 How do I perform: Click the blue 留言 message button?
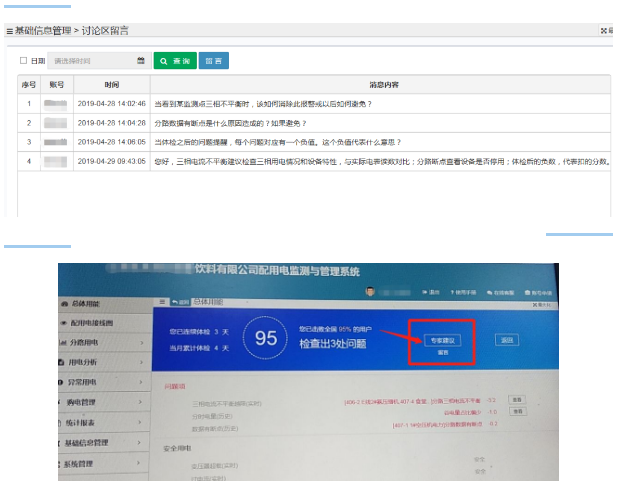coord(213,61)
